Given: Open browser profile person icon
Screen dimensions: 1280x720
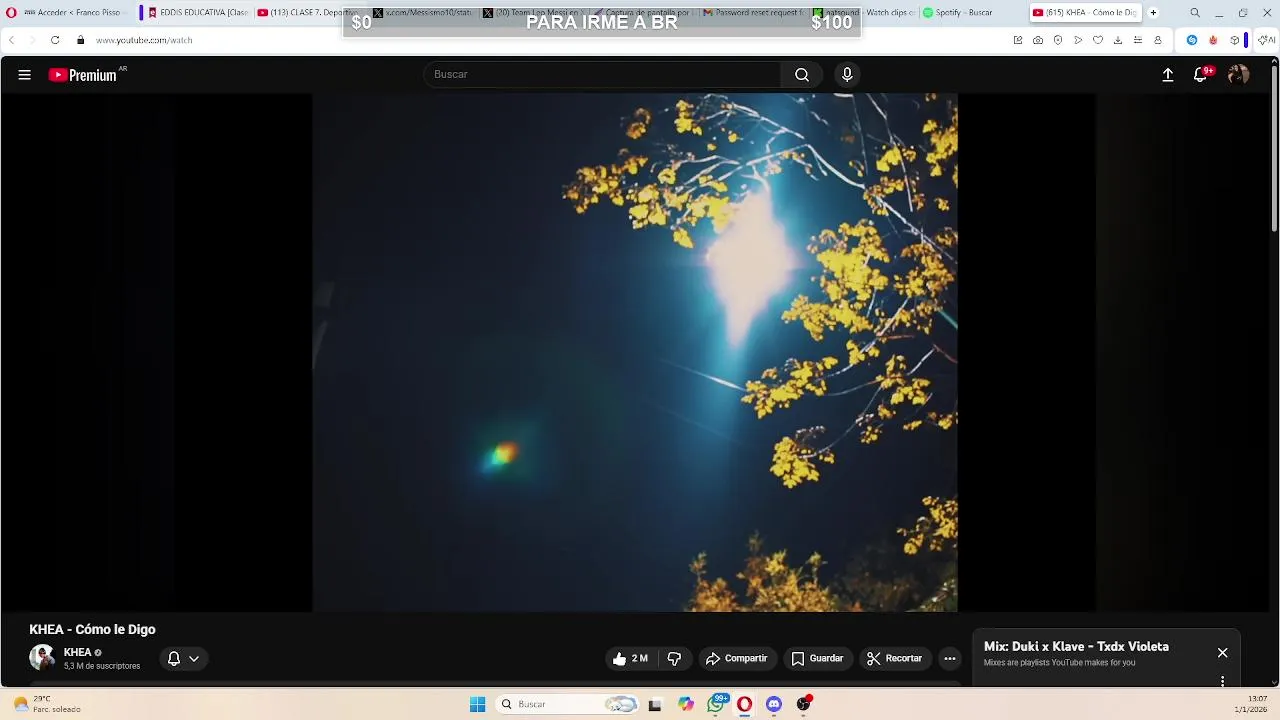Looking at the screenshot, I should tap(1158, 40).
